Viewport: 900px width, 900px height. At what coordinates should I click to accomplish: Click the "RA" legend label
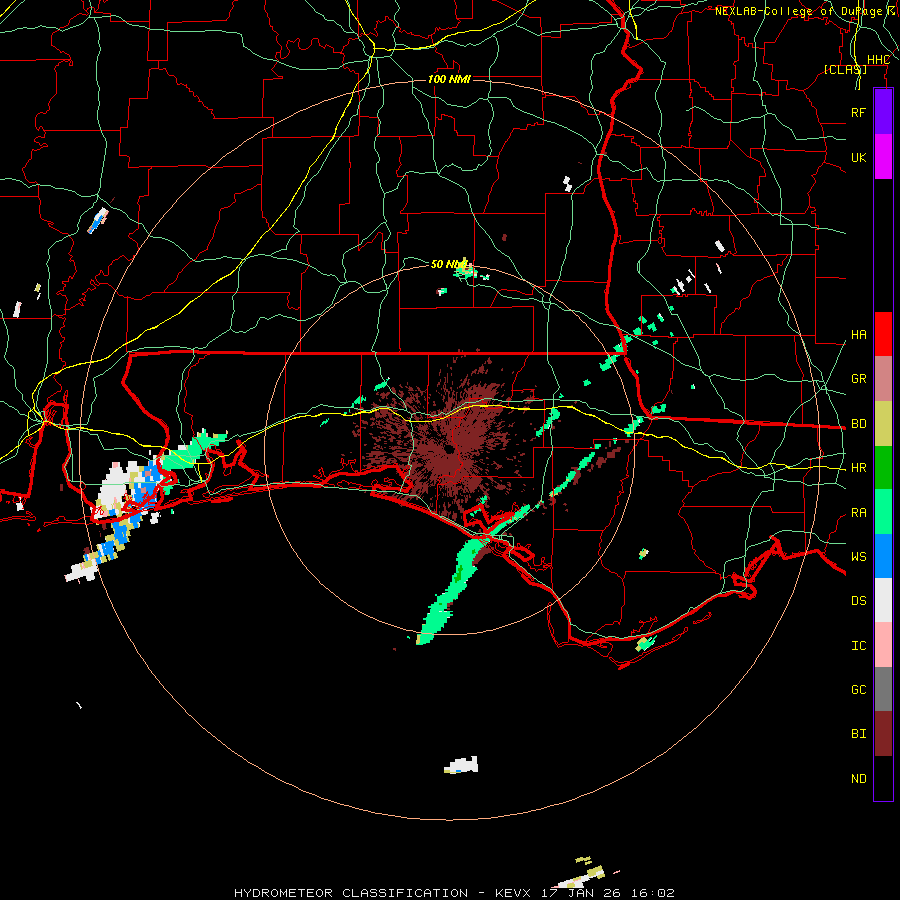coord(858,513)
